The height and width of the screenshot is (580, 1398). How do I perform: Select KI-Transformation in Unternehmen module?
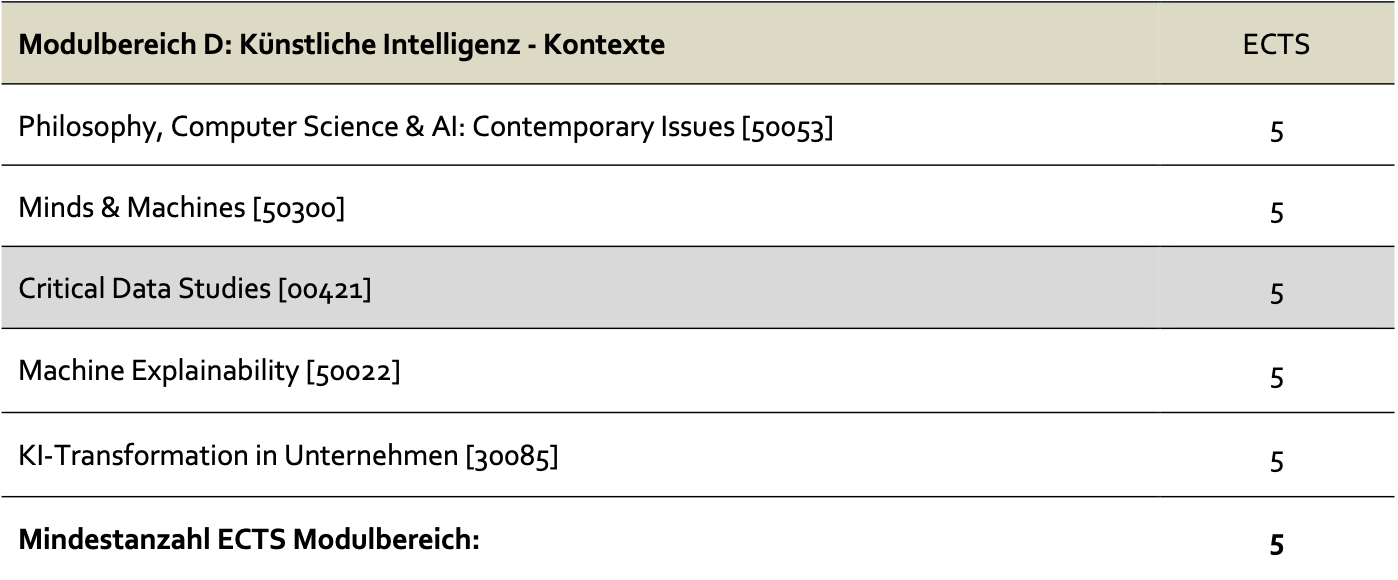tap(238, 456)
